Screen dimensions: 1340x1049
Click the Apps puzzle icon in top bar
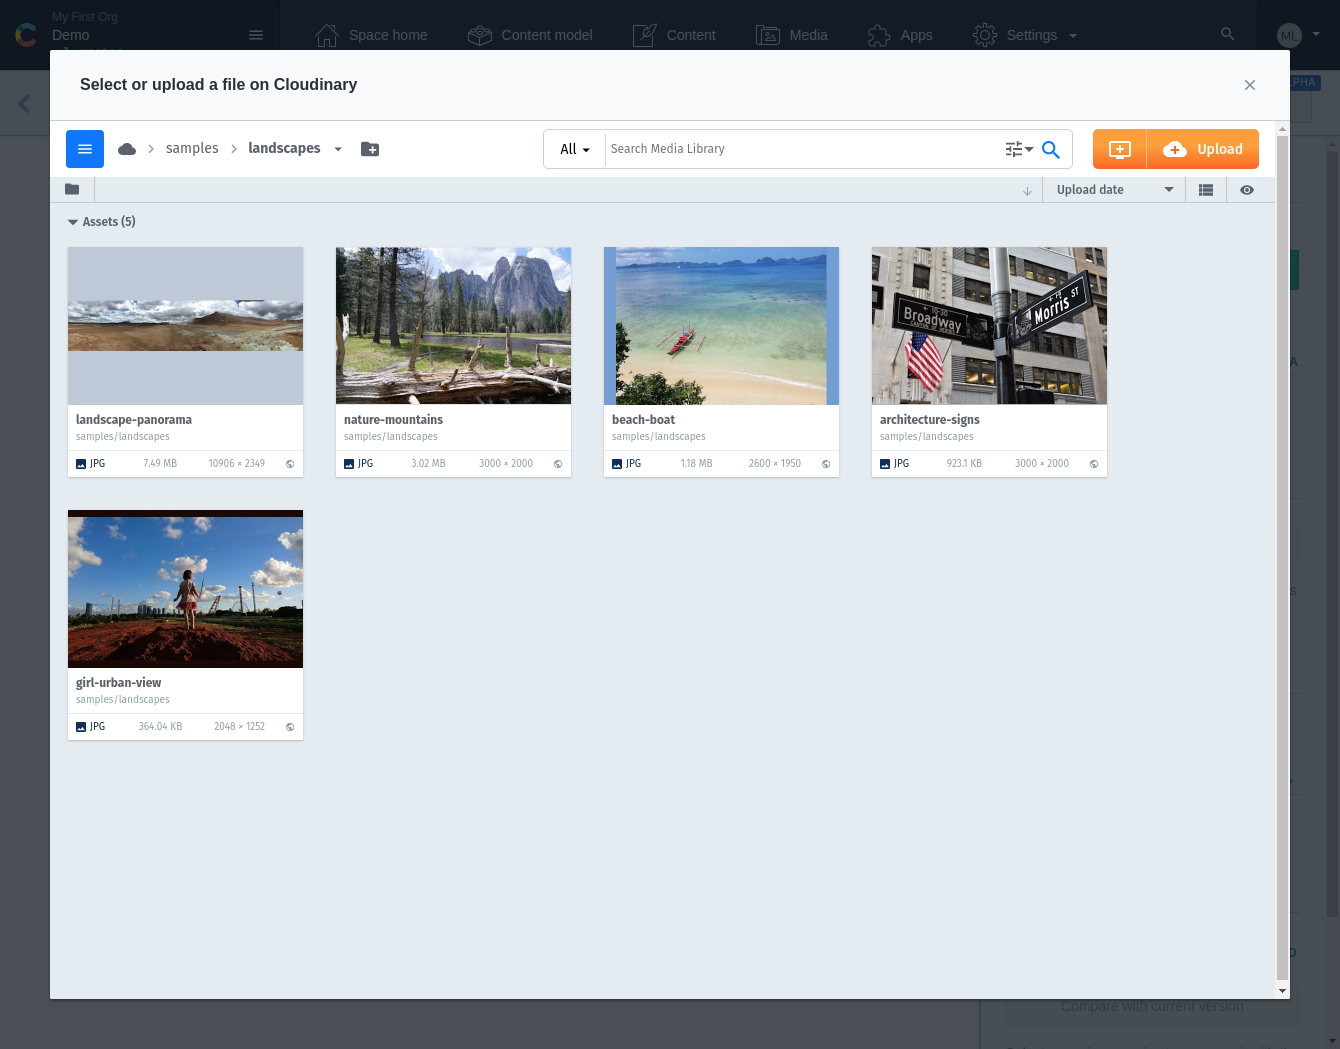pos(879,35)
